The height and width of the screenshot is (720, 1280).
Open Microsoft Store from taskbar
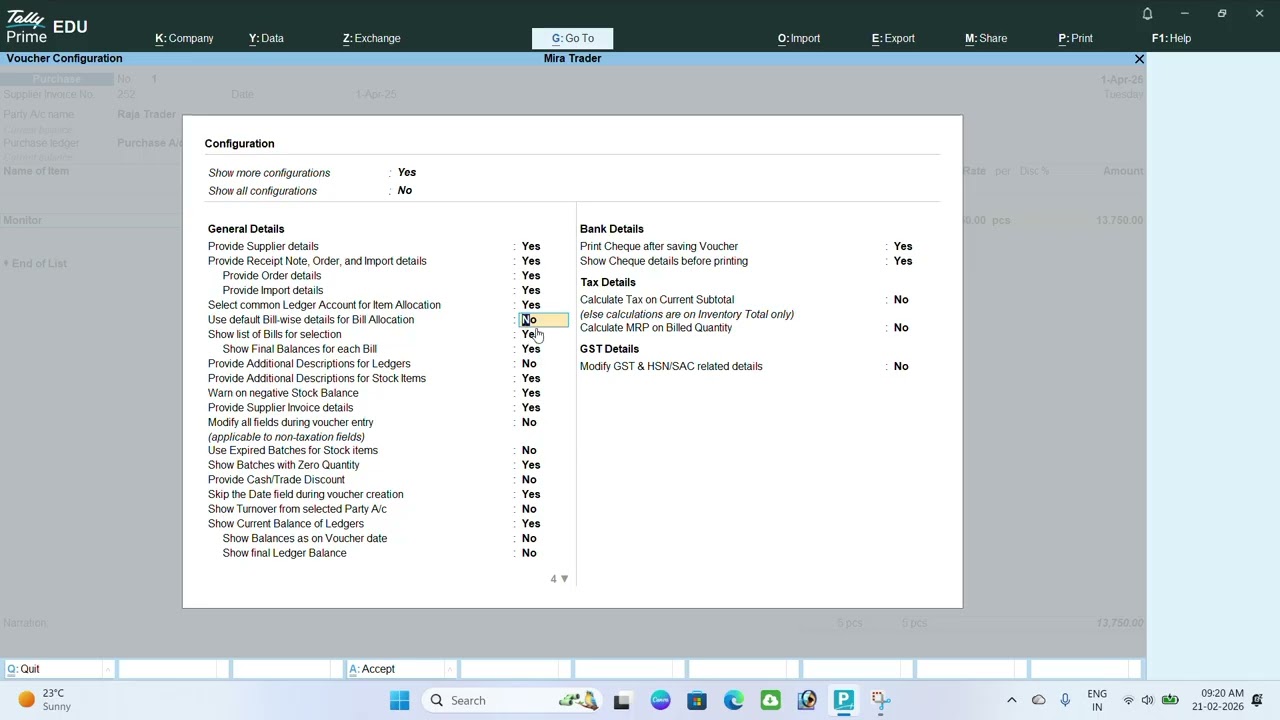click(697, 700)
